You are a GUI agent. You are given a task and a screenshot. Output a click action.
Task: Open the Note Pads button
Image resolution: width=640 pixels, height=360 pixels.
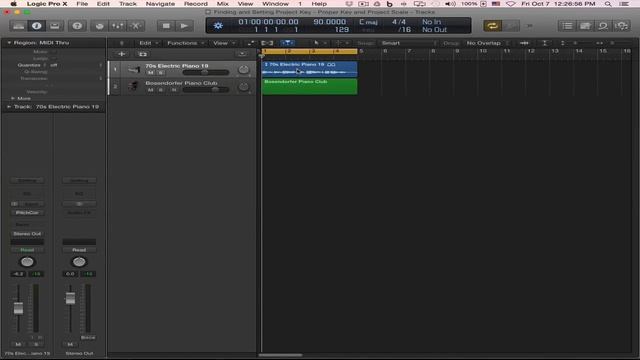click(x=585, y=26)
